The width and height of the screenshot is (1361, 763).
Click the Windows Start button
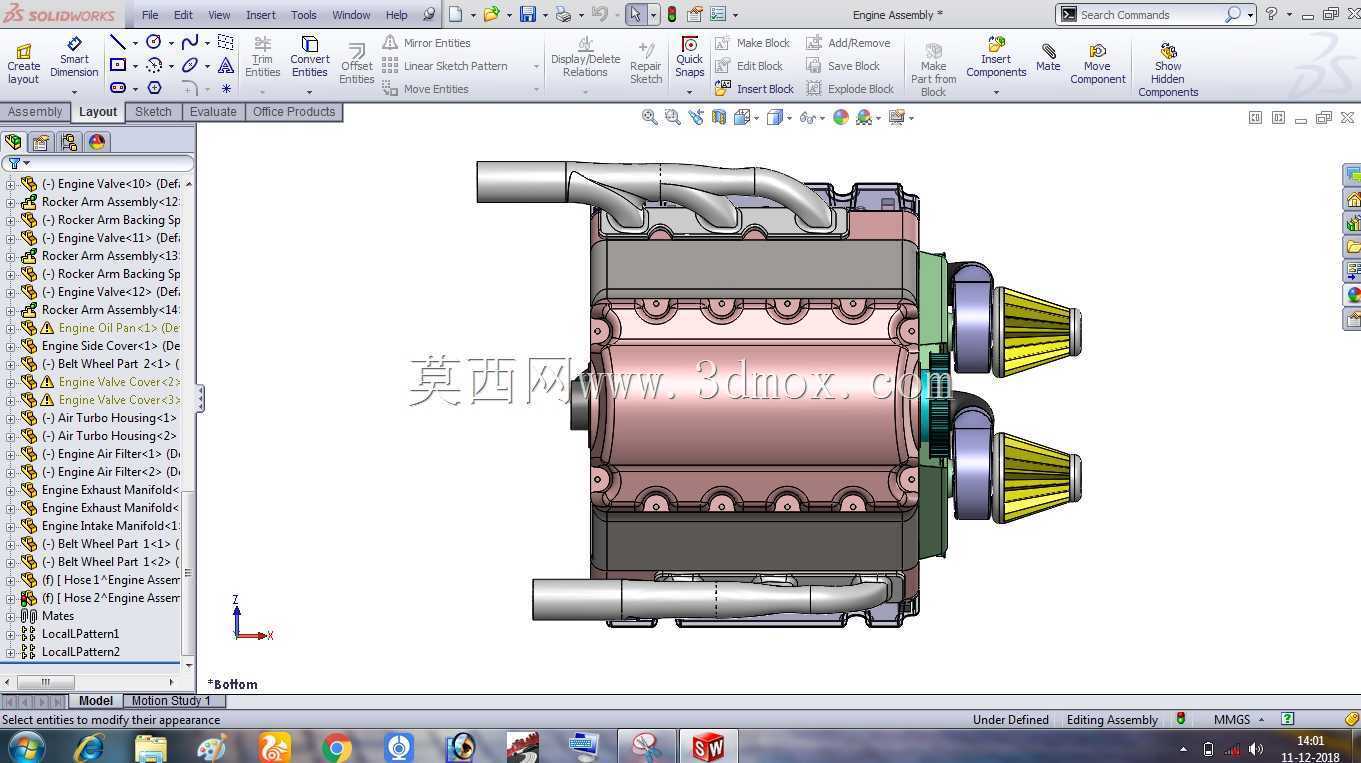click(x=27, y=746)
